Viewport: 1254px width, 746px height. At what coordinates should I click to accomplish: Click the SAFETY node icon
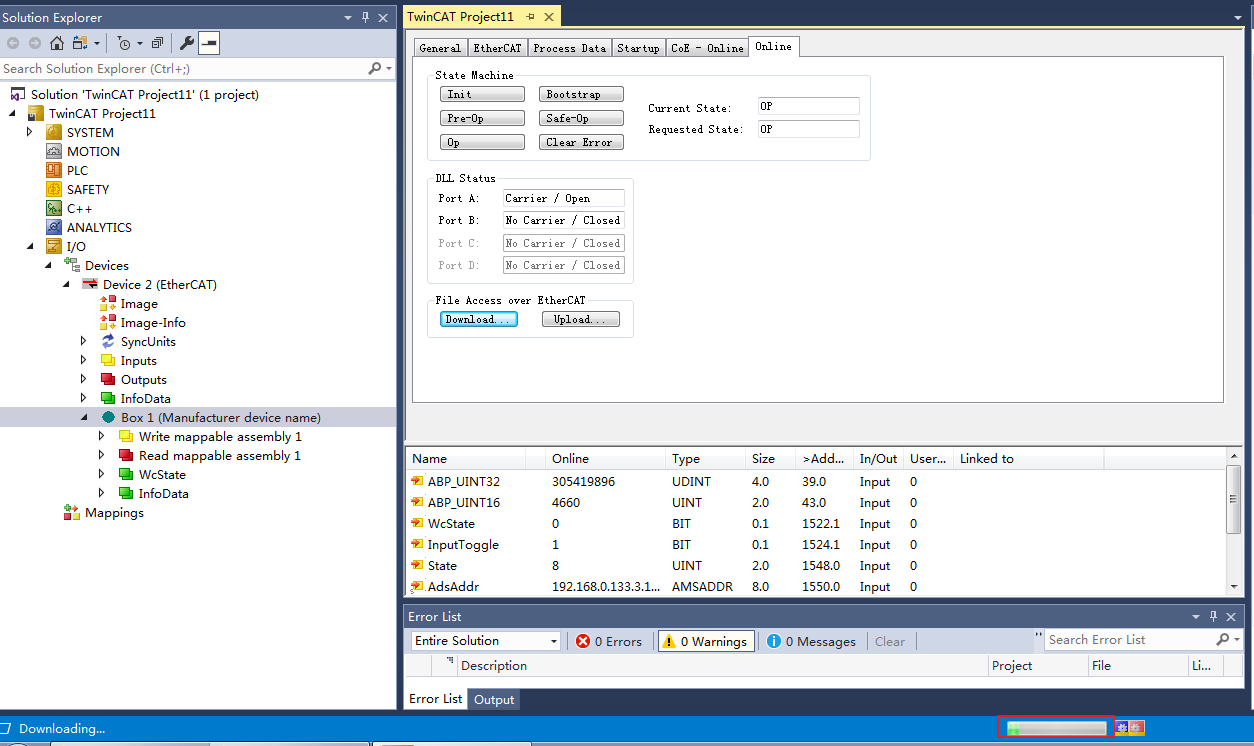pyautogui.click(x=54, y=189)
